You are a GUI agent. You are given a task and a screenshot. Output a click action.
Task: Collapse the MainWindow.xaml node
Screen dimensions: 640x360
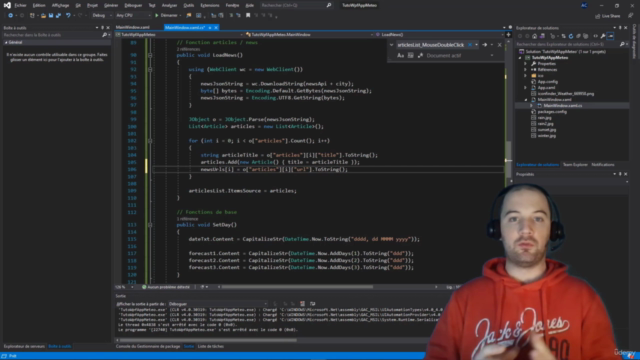click(526, 100)
